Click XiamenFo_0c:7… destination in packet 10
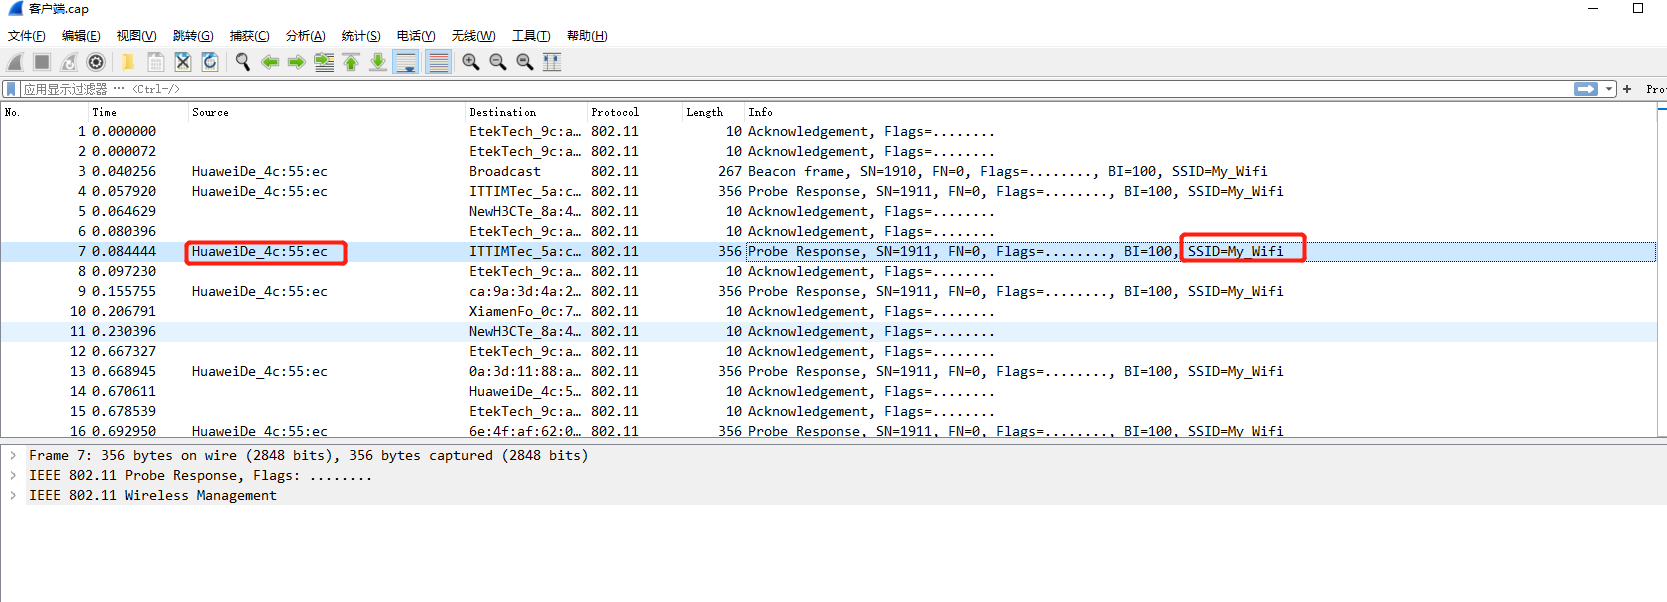Viewport: 1667px width, 602px height. coord(525,312)
